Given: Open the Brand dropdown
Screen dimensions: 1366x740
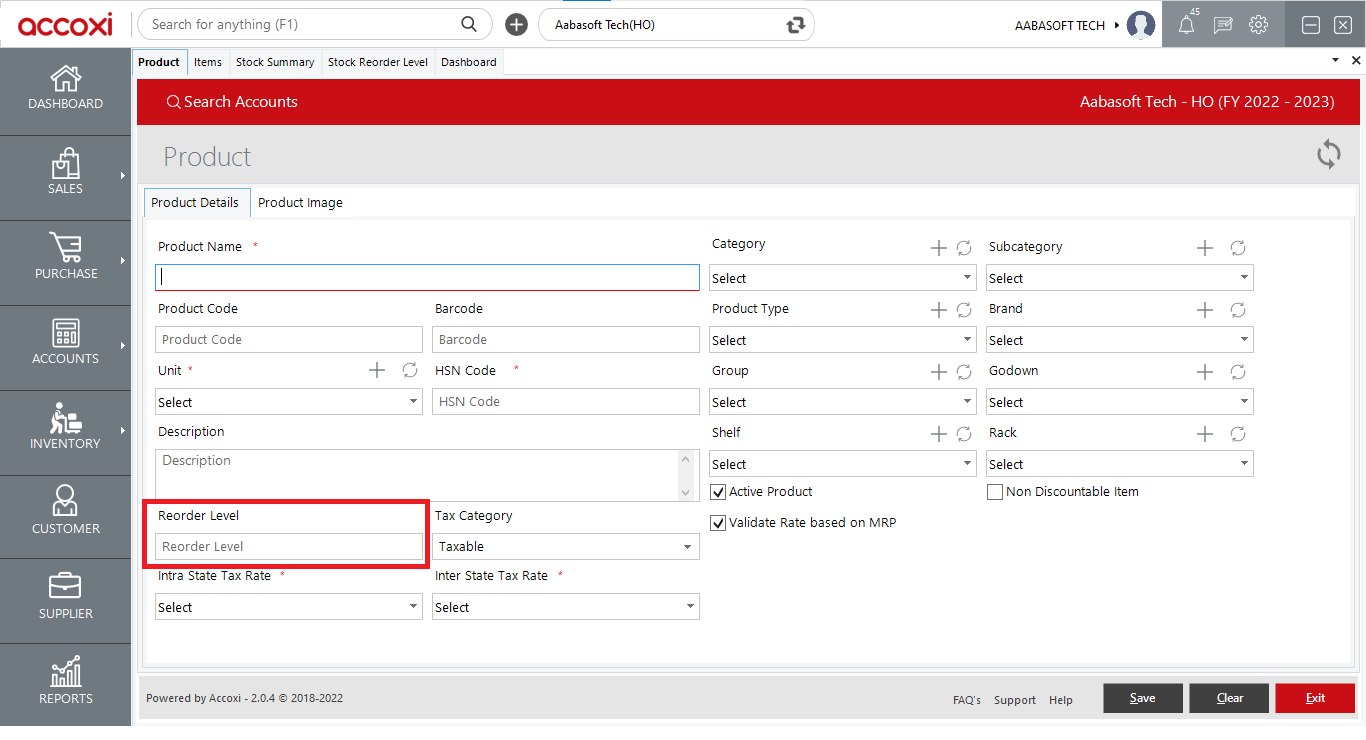Looking at the screenshot, I should click(1120, 340).
